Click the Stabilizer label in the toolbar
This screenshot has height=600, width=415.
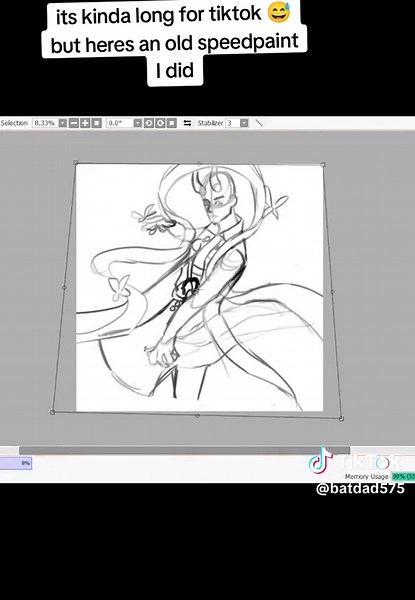coord(210,123)
